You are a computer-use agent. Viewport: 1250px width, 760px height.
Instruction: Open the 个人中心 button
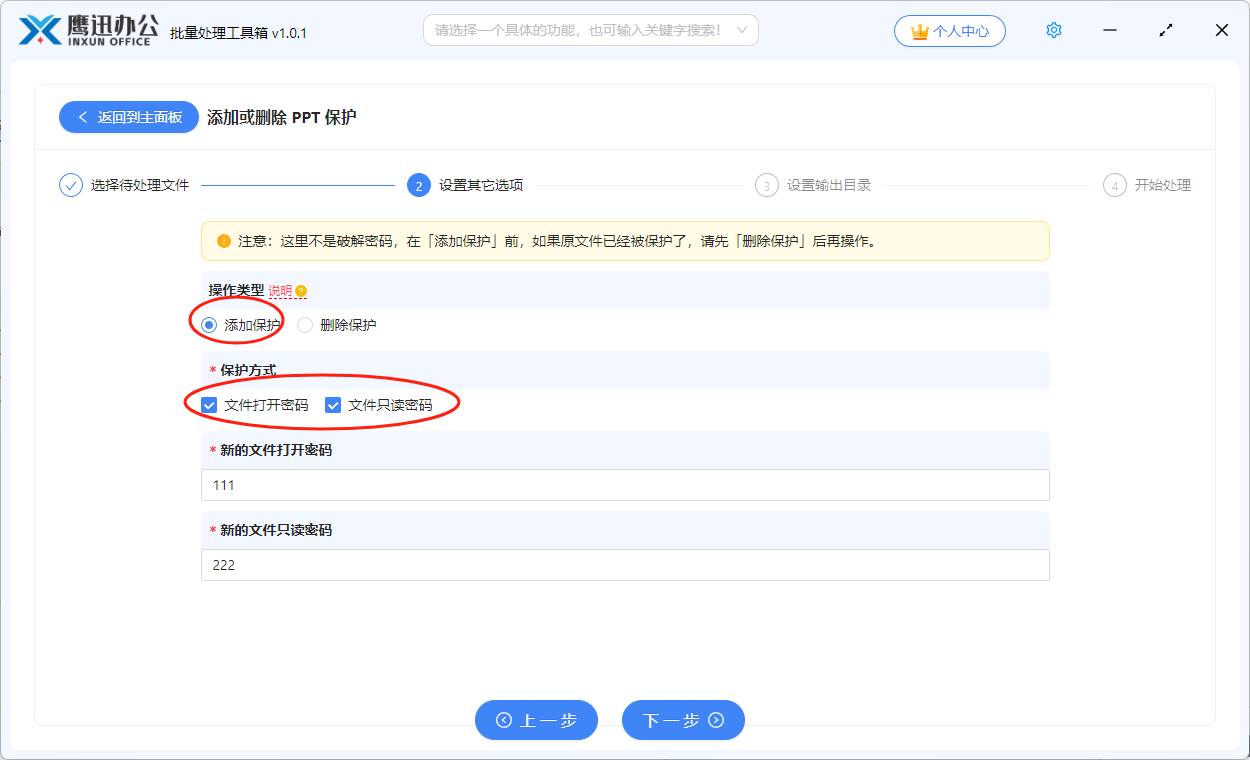[x=950, y=31]
